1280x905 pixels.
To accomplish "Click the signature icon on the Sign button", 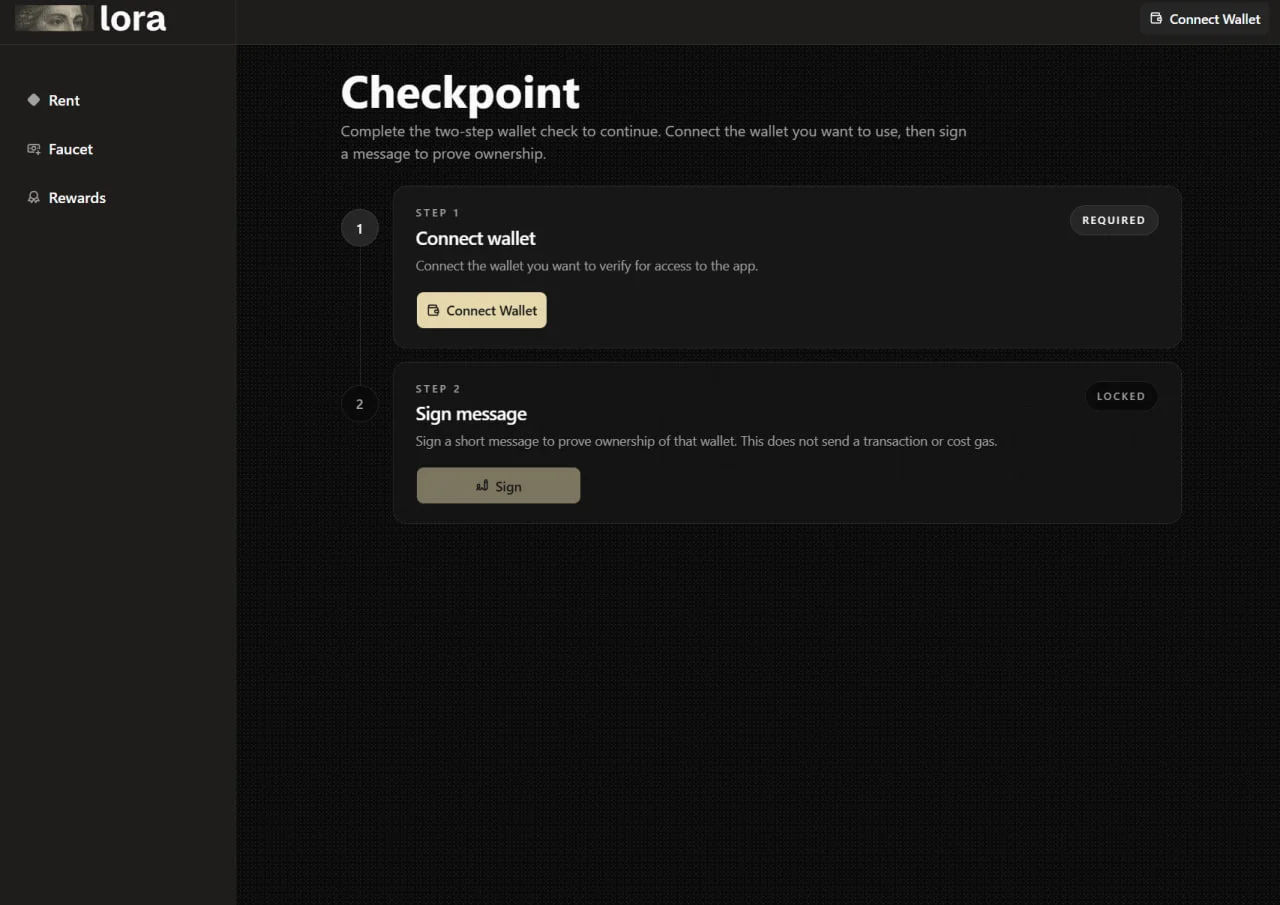I will pyautogui.click(x=482, y=486).
